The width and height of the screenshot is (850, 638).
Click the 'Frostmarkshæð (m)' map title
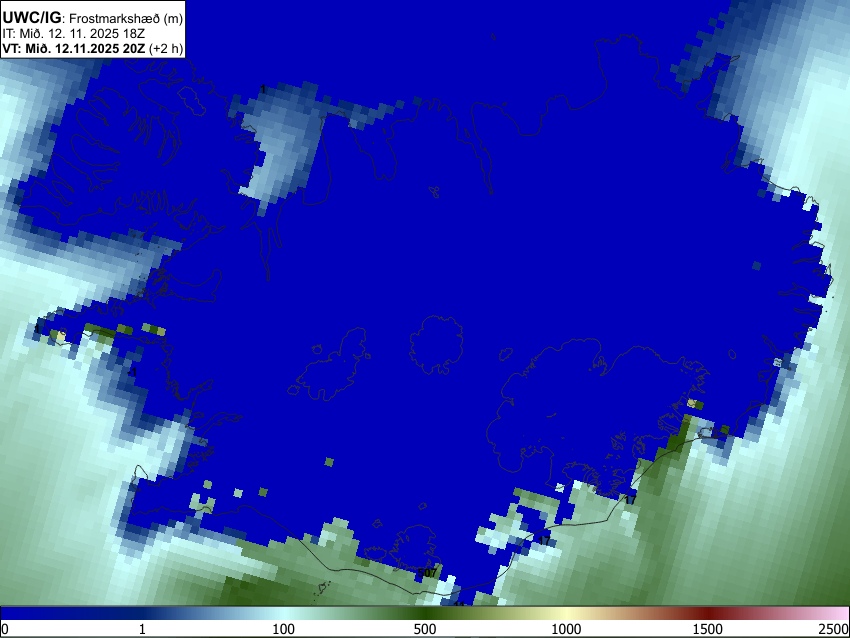126,19
